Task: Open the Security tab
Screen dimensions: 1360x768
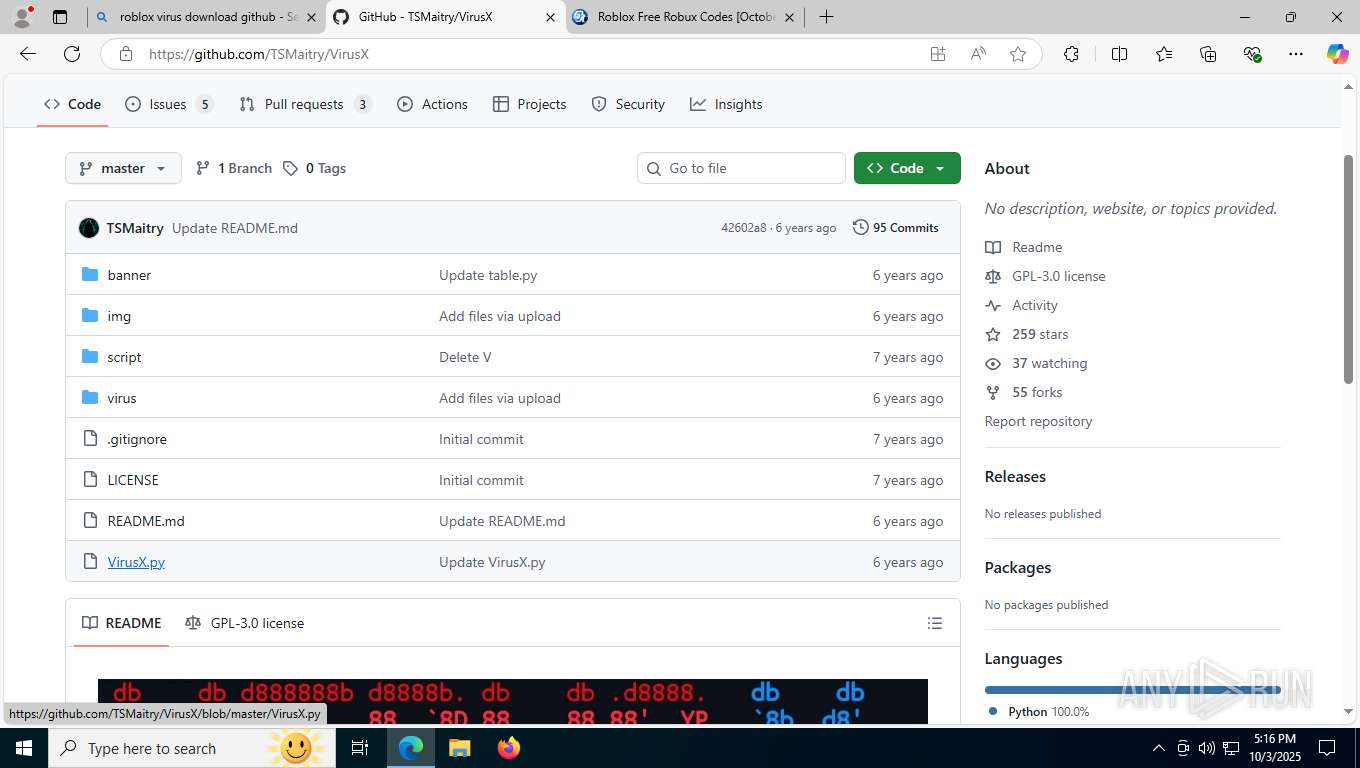Action: 628,104
